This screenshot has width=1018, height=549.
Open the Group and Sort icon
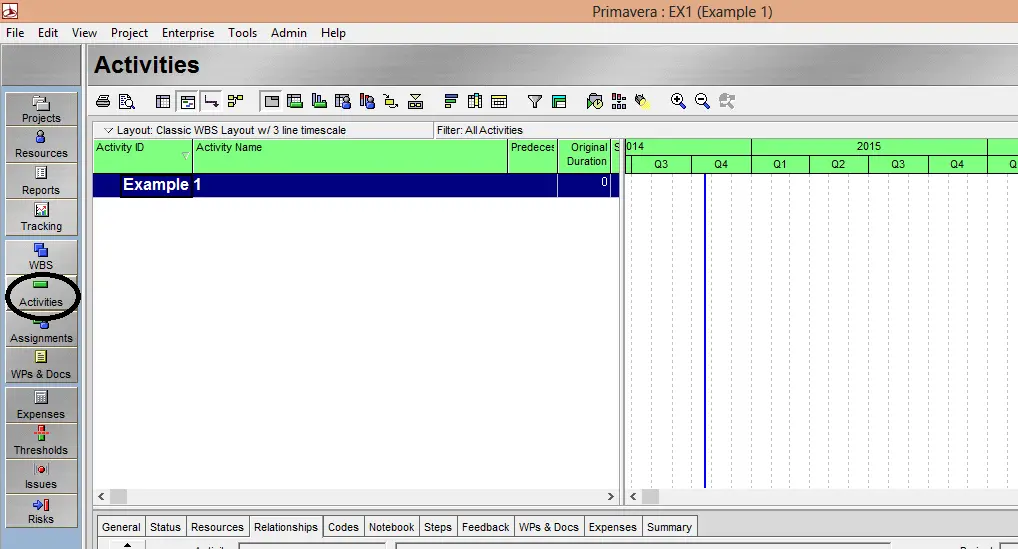click(x=559, y=101)
